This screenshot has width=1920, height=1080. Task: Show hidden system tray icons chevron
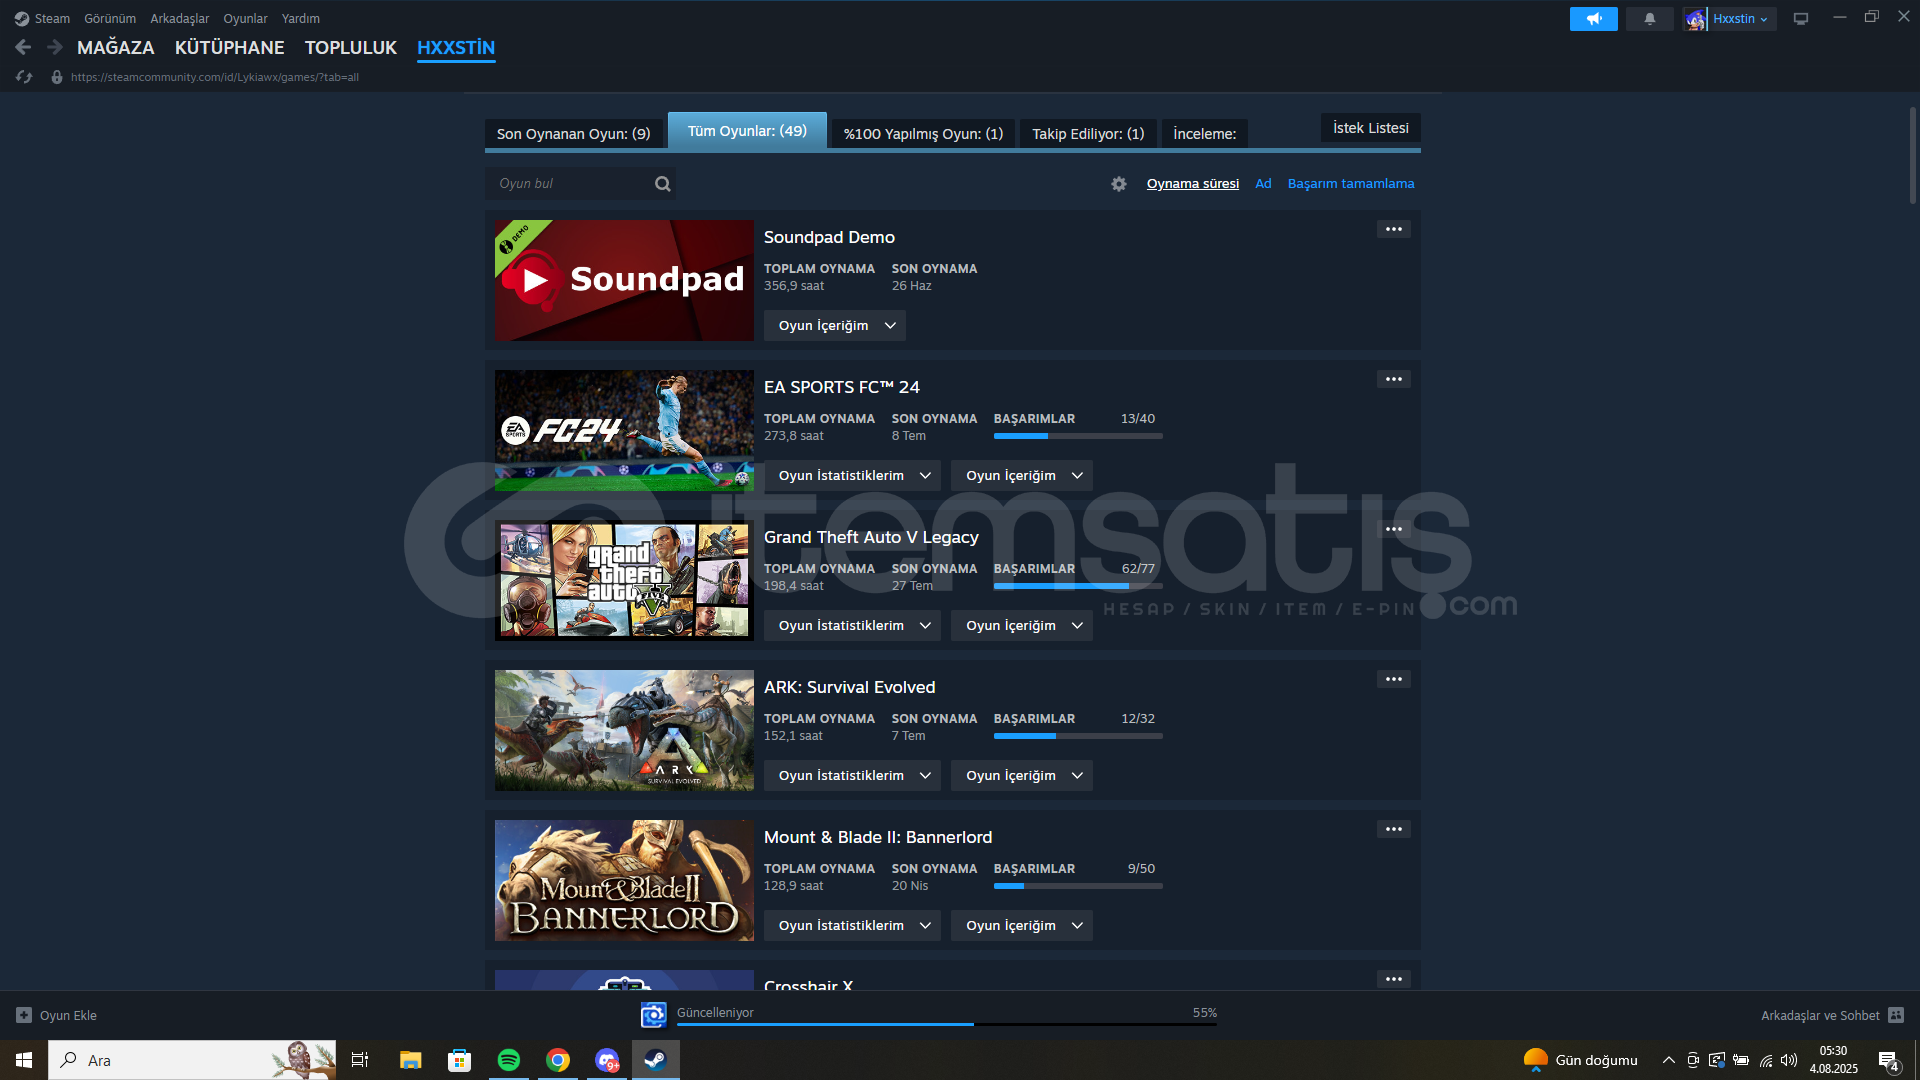1668,1060
